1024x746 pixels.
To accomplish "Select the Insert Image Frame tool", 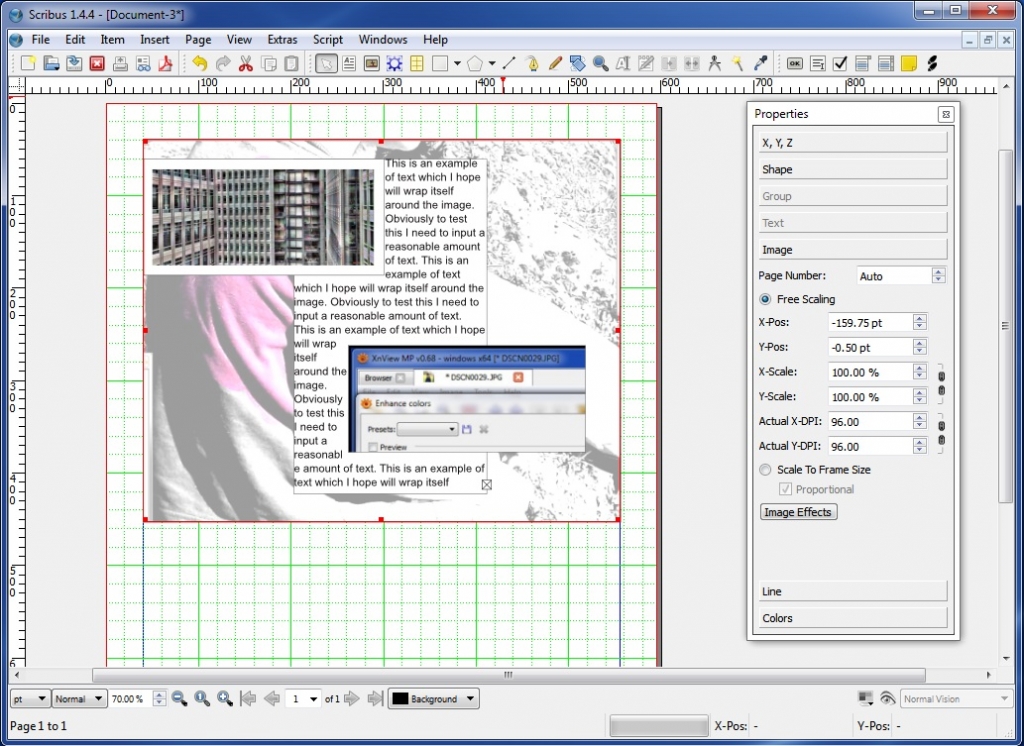I will 370,63.
